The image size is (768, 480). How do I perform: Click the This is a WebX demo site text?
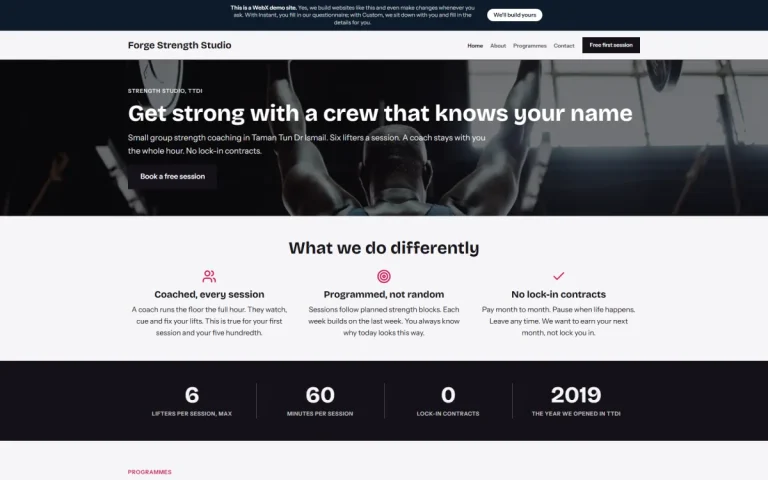(264, 8)
